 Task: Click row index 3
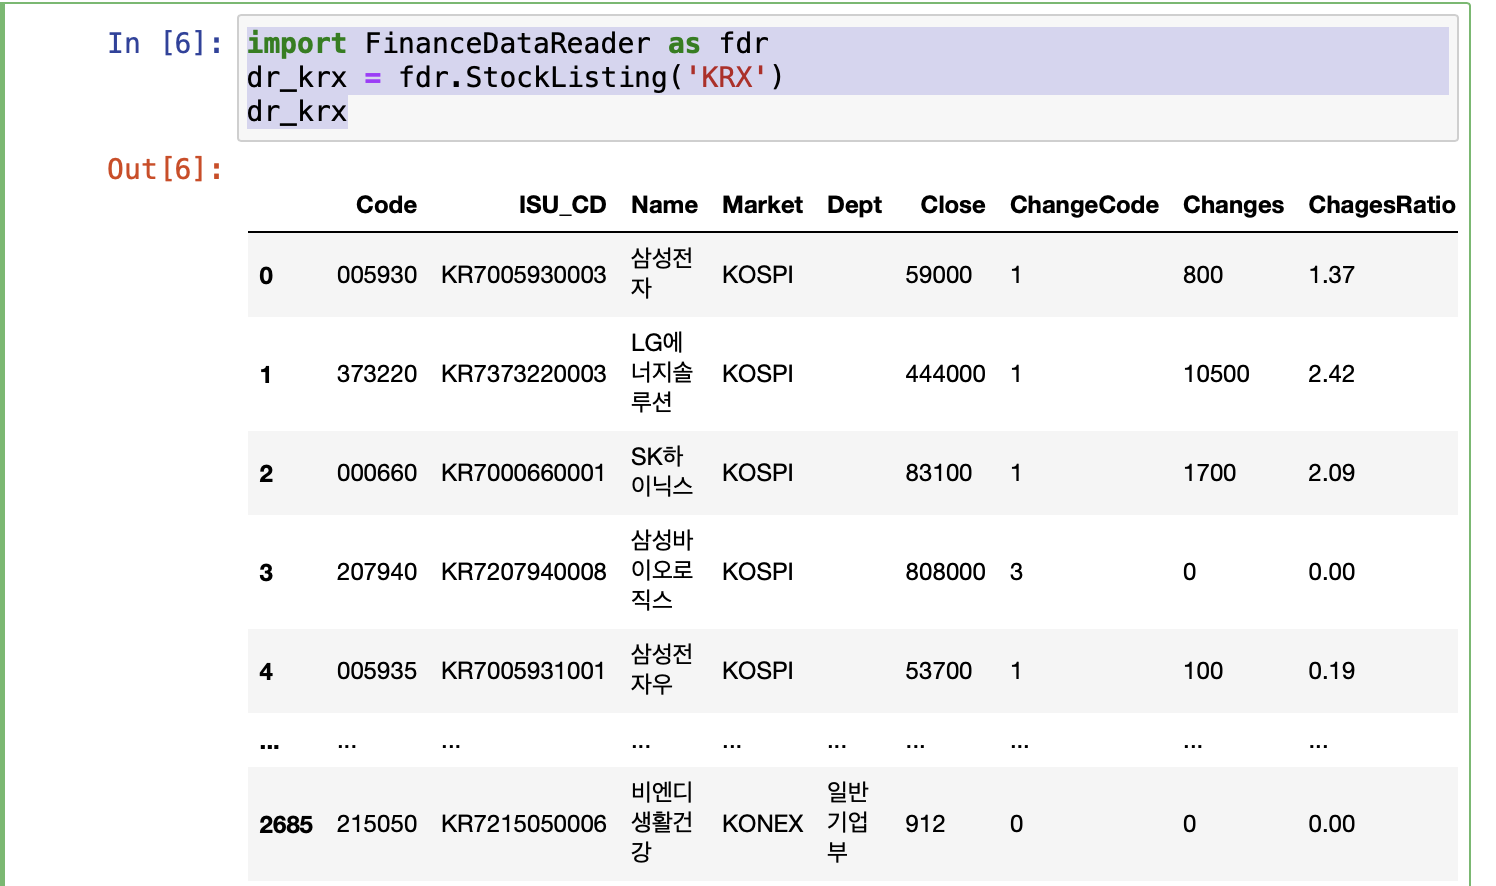[x=266, y=573]
